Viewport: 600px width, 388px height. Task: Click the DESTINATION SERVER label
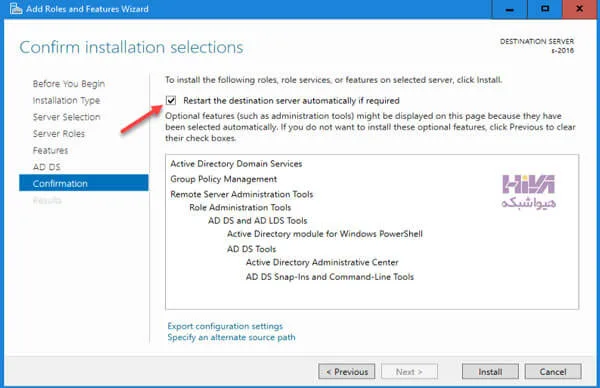point(537,41)
